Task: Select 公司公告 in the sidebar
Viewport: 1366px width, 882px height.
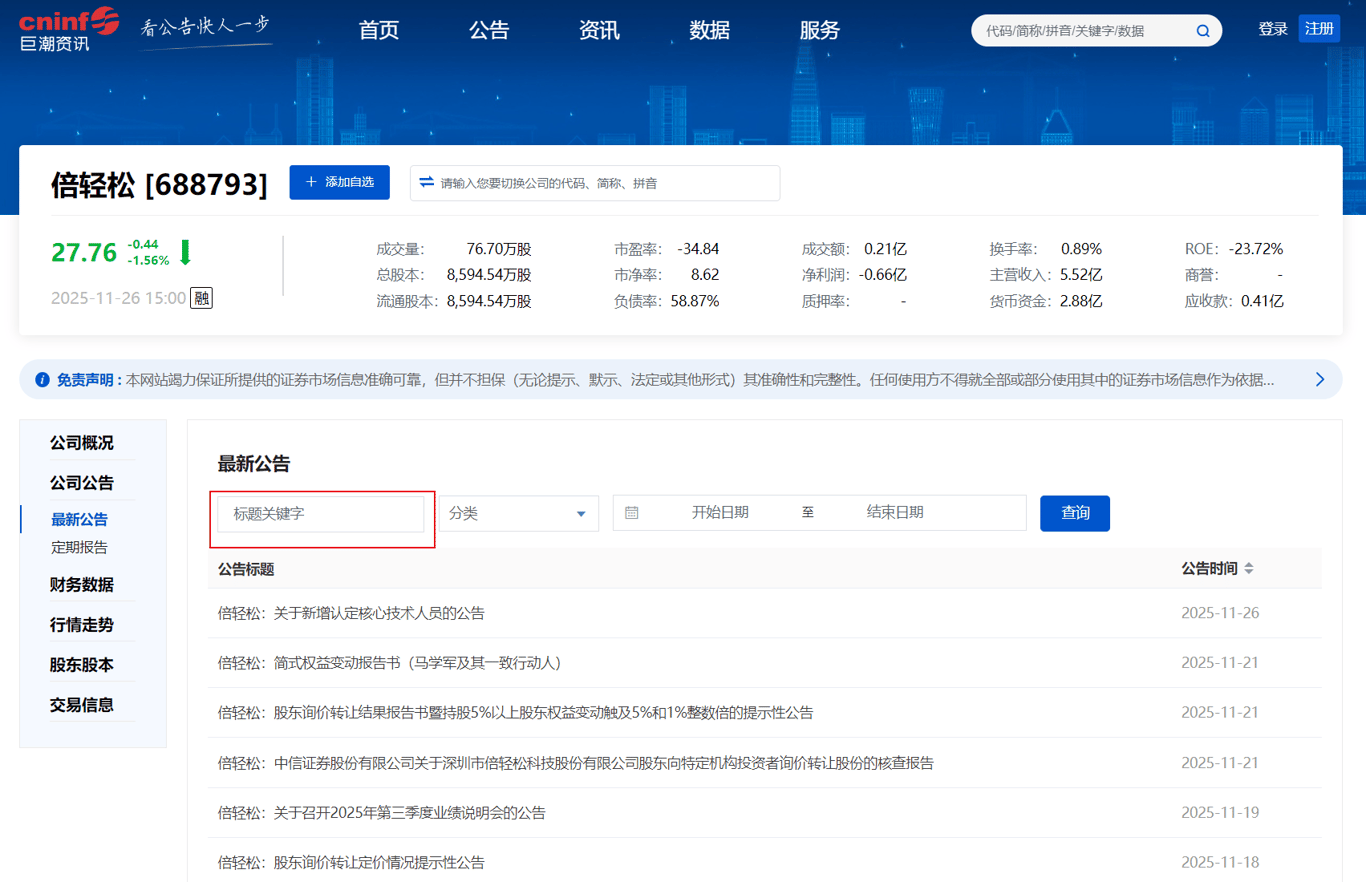Action: pyautogui.click(x=82, y=483)
